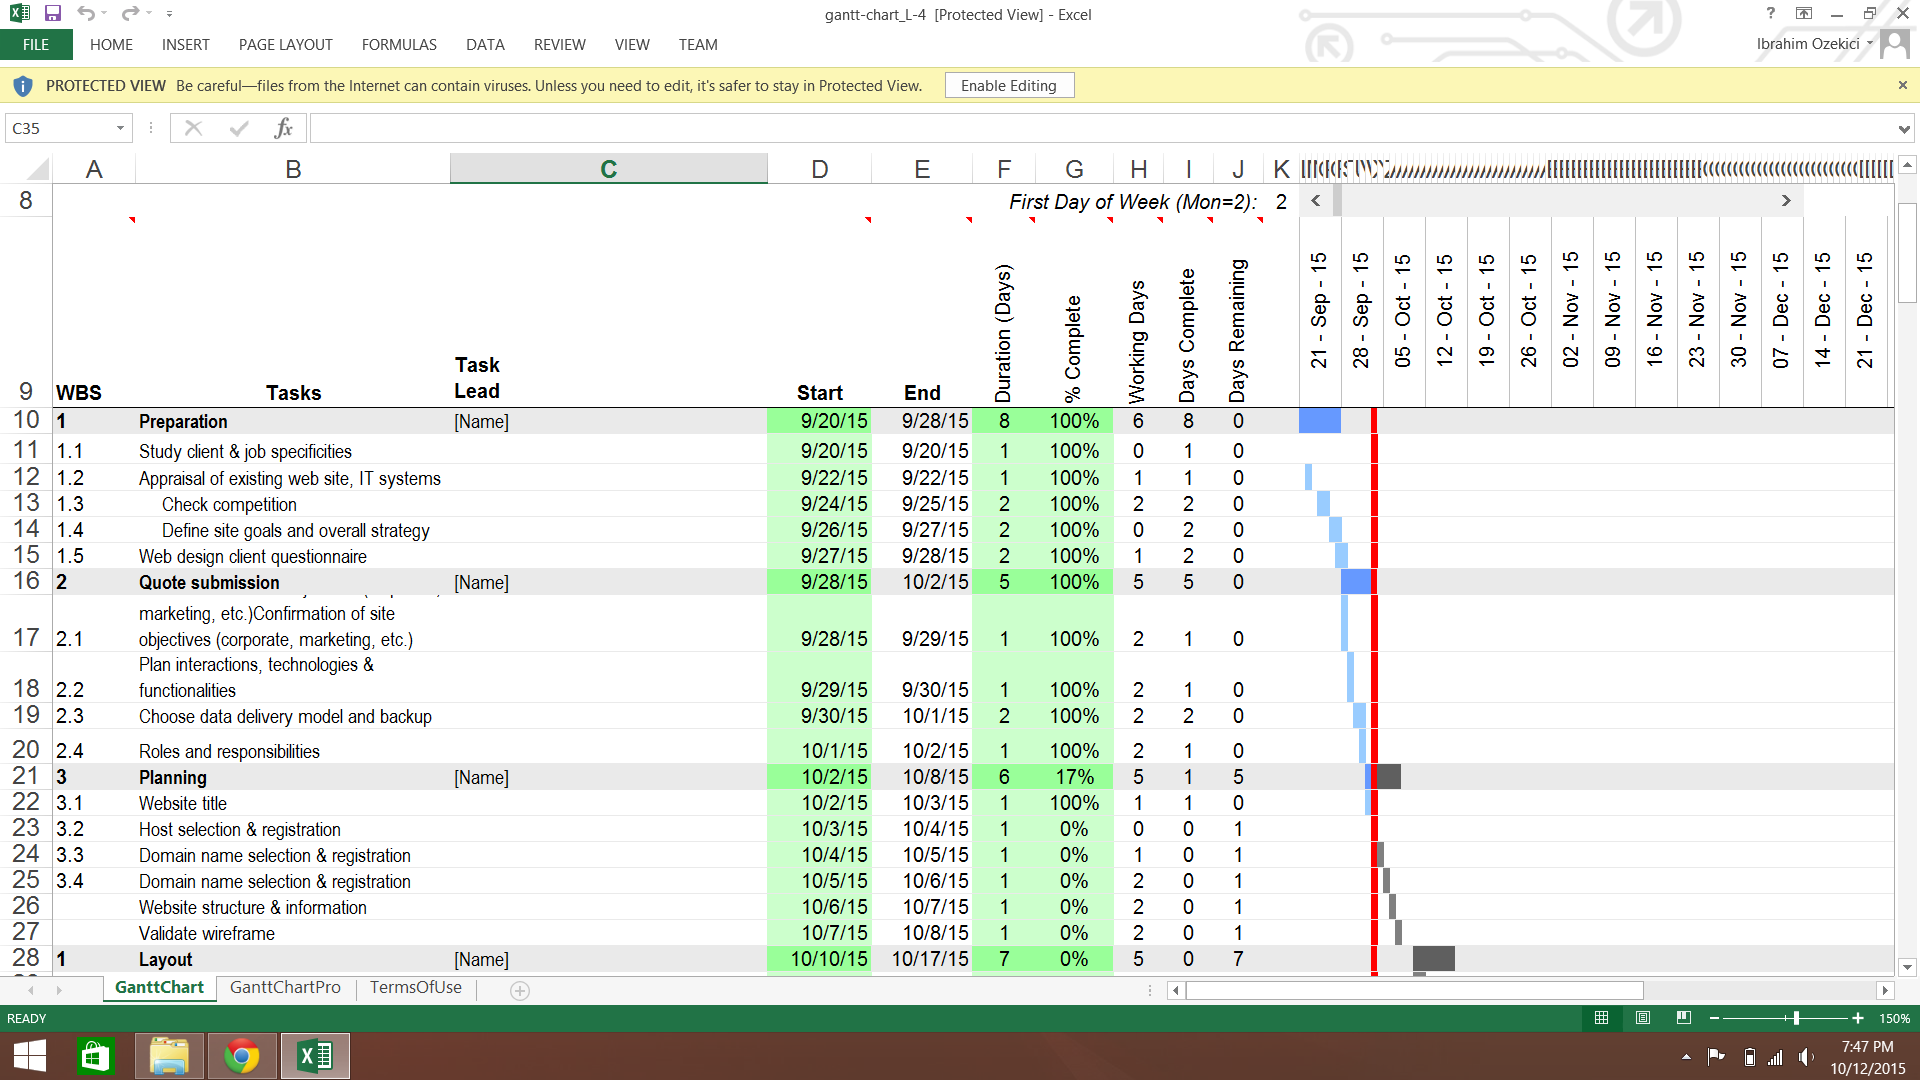Click the Enable Editing button
Image resolution: width=1920 pixels, height=1080 pixels.
coord(1008,86)
